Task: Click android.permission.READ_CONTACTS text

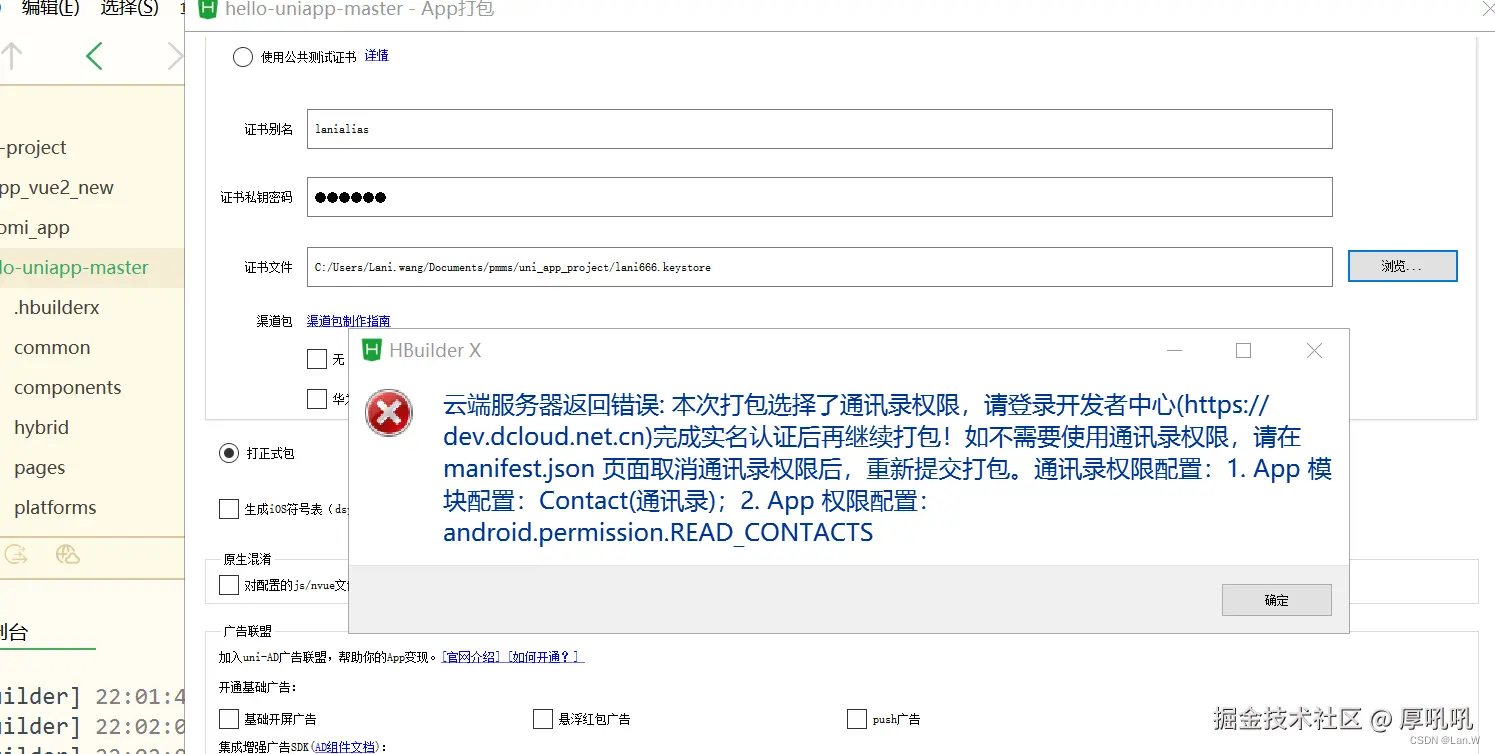Action: [x=658, y=532]
